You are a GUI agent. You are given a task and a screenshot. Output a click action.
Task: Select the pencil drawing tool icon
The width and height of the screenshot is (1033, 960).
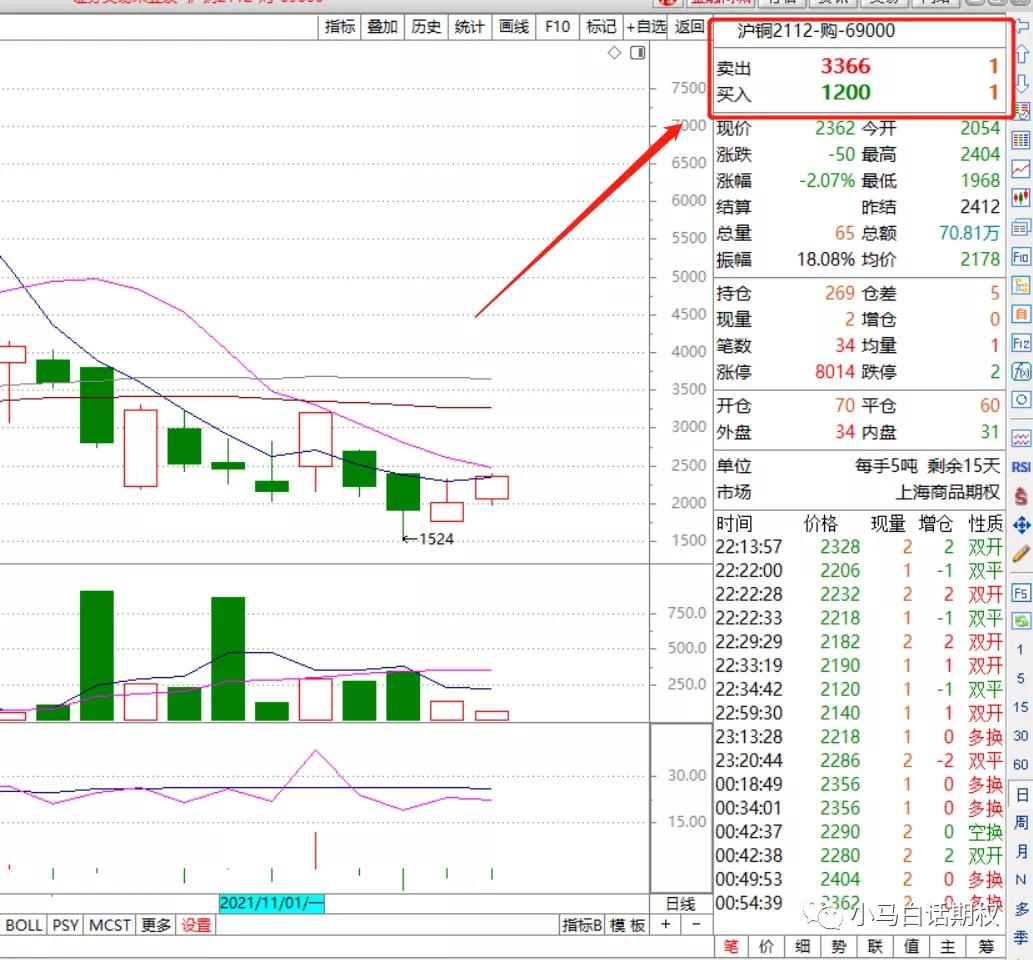click(x=1021, y=553)
